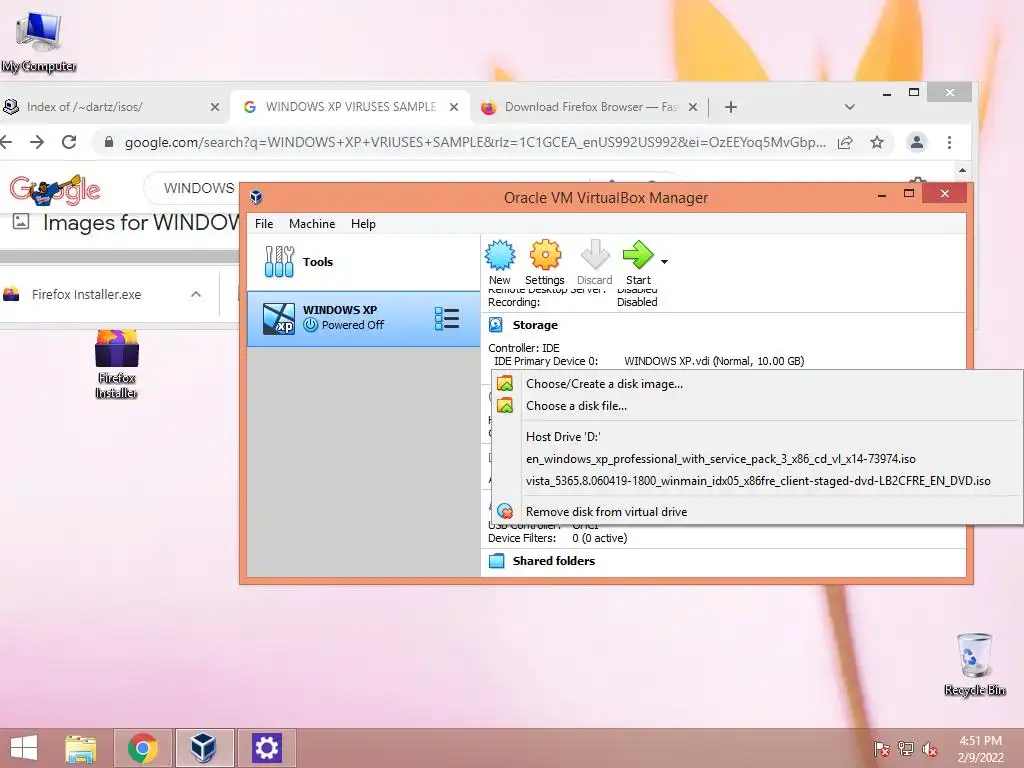The width and height of the screenshot is (1024, 768).
Task: Select the Firefox Installer desktop icon
Action: [116, 364]
